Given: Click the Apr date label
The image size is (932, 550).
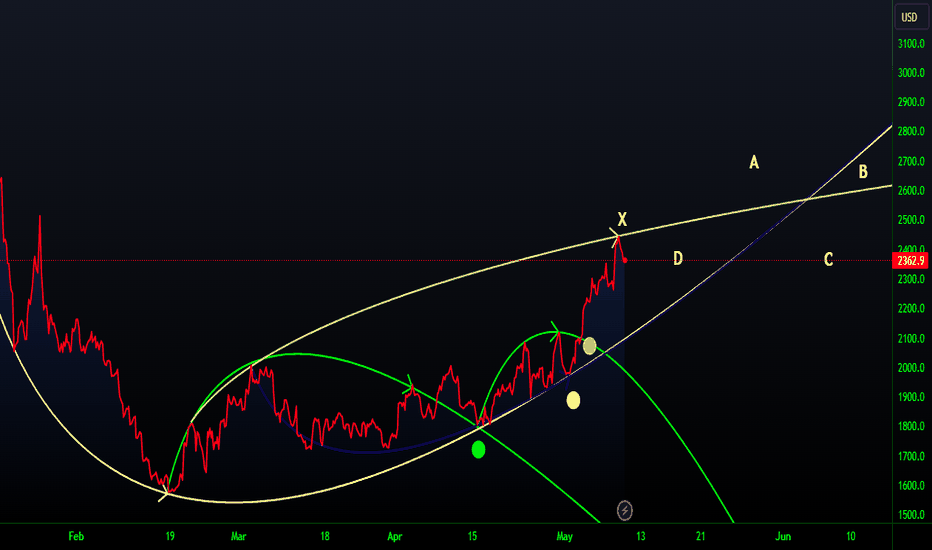Looking at the screenshot, I should pos(395,536).
